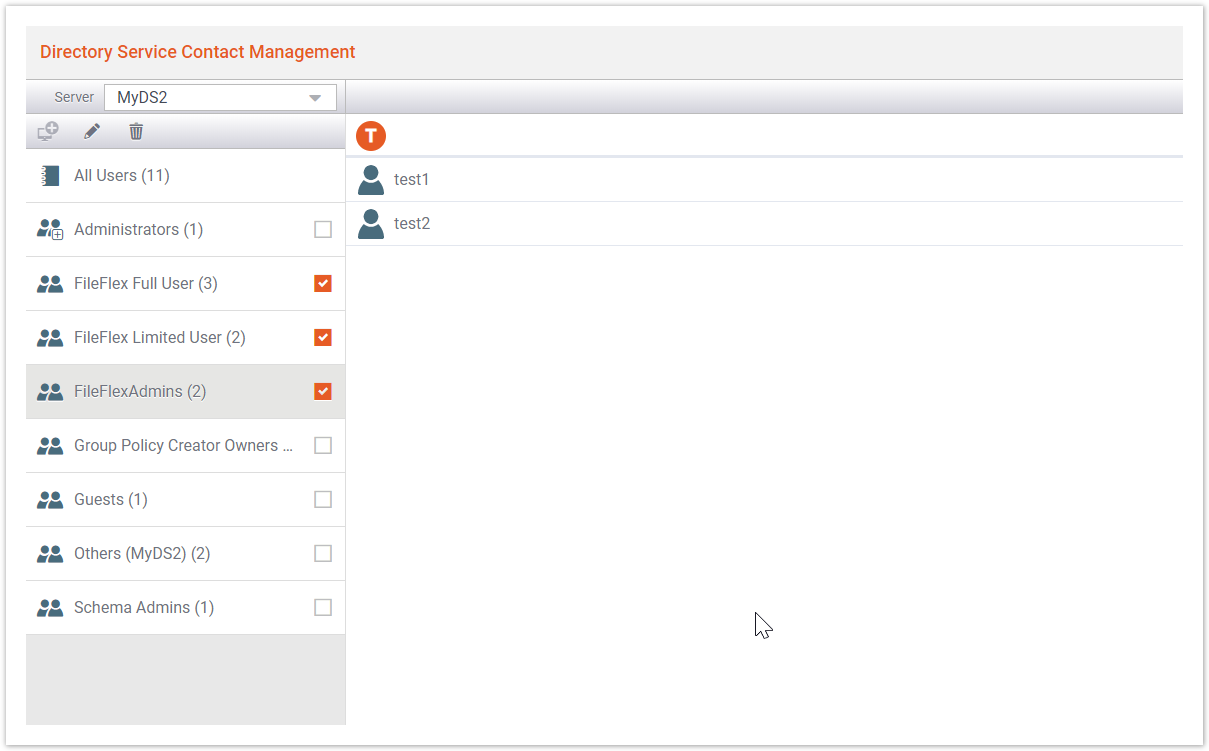Click the Group Policy Creator Owners icon

pyautogui.click(x=50, y=446)
